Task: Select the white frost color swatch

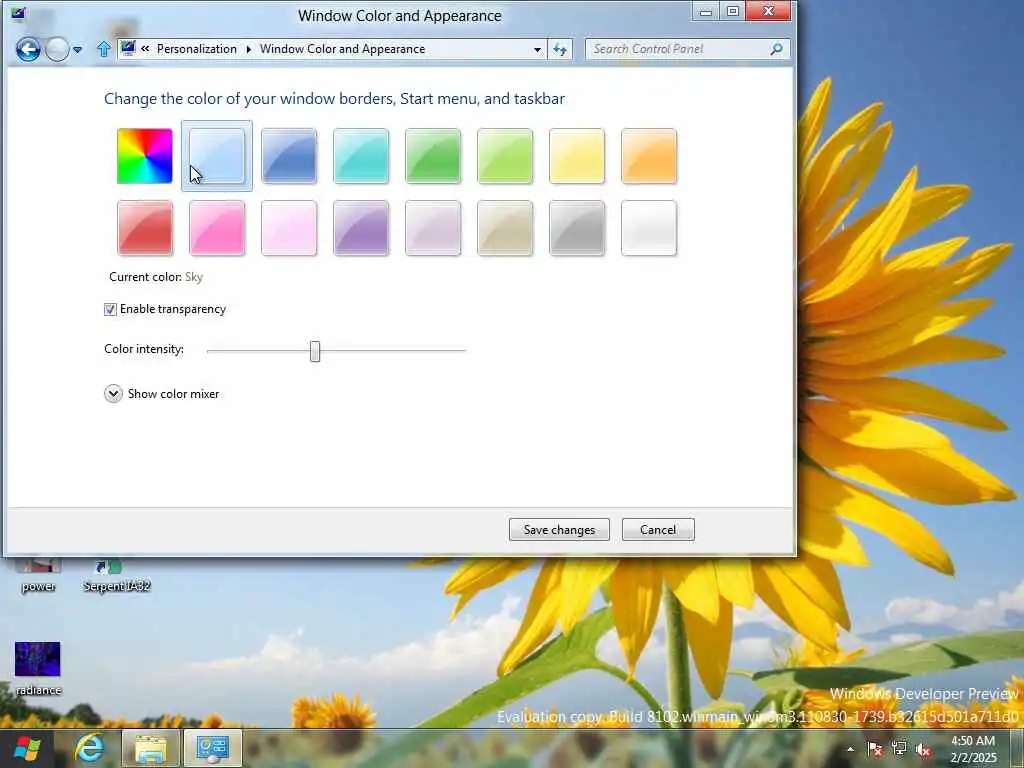Action: tap(649, 228)
